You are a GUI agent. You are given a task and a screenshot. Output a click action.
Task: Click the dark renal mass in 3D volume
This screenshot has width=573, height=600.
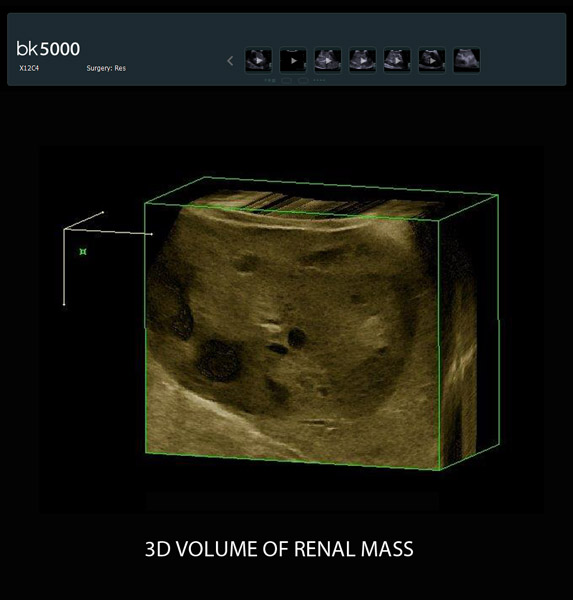[219, 361]
